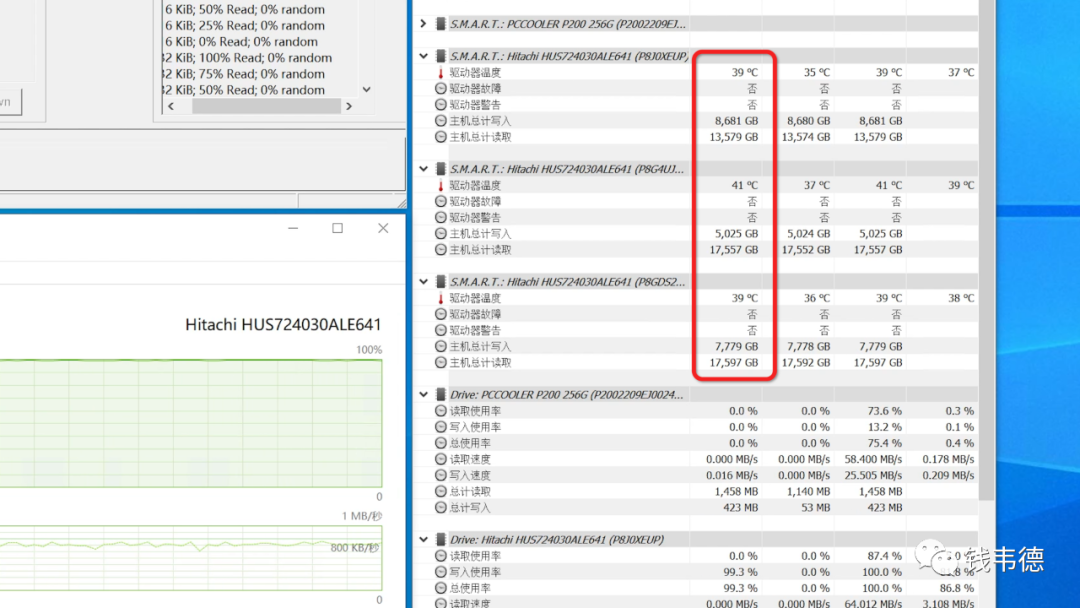This screenshot has height=608, width=1080.
Task: Click 读取使用率 circle icon in Drive: Hitachi group
Action: (x=441, y=556)
